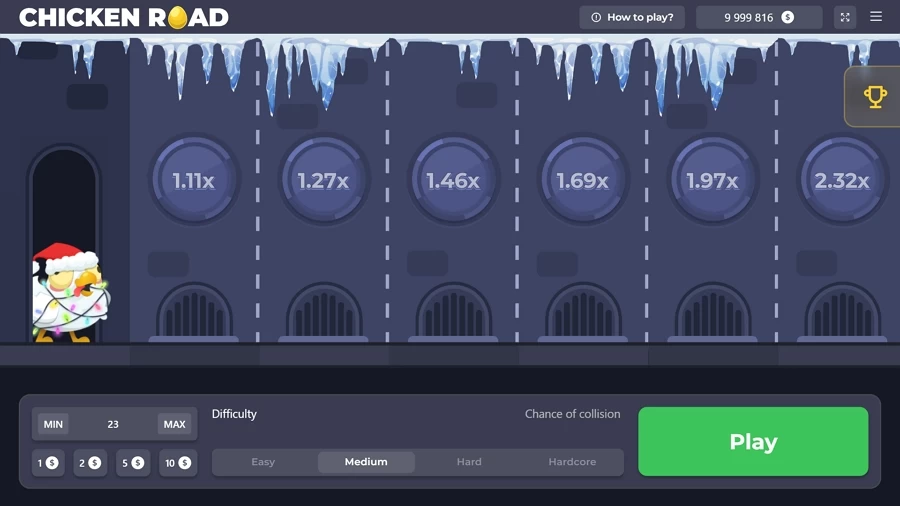Toggle fullscreen mode icon
The image size is (900, 506).
[x=845, y=17]
